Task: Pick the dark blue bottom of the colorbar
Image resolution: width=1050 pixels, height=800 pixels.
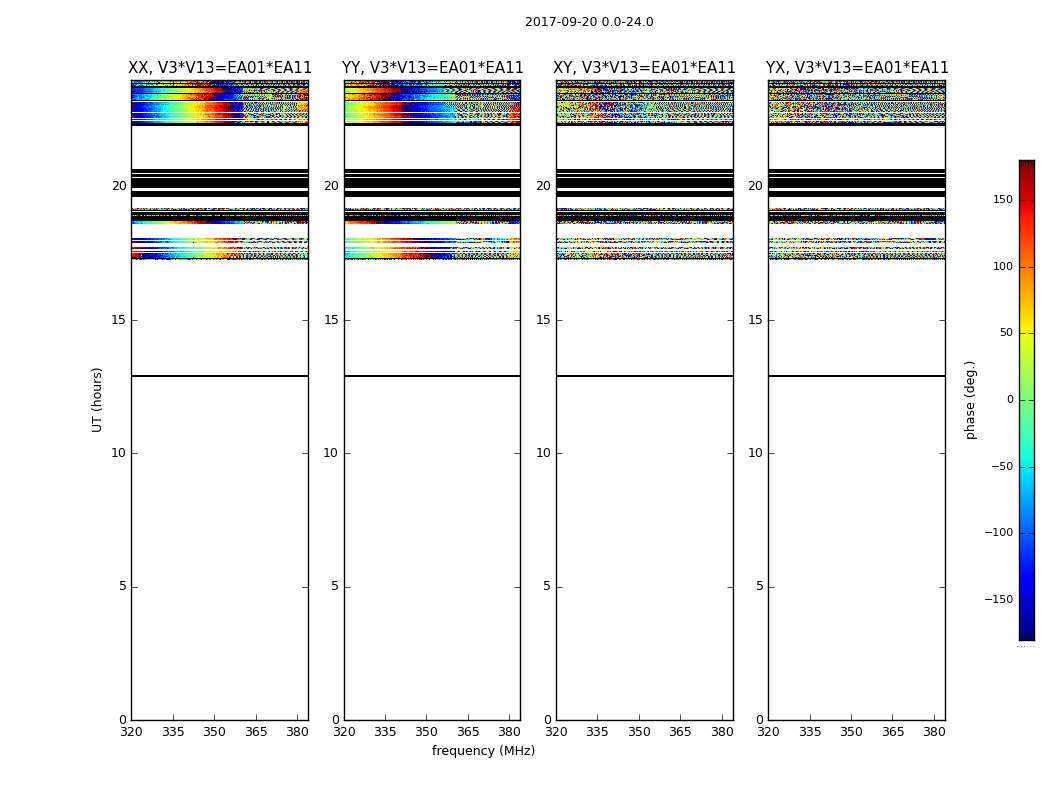Action: pyautogui.click(x=1027, y=633)
